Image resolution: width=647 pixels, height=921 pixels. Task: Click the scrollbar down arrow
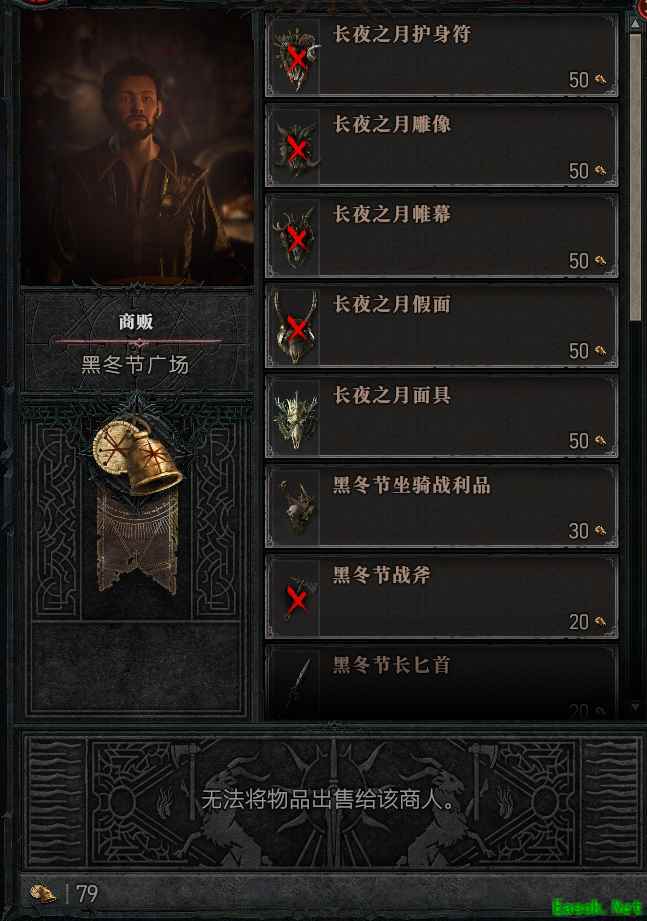pos(635,707)
